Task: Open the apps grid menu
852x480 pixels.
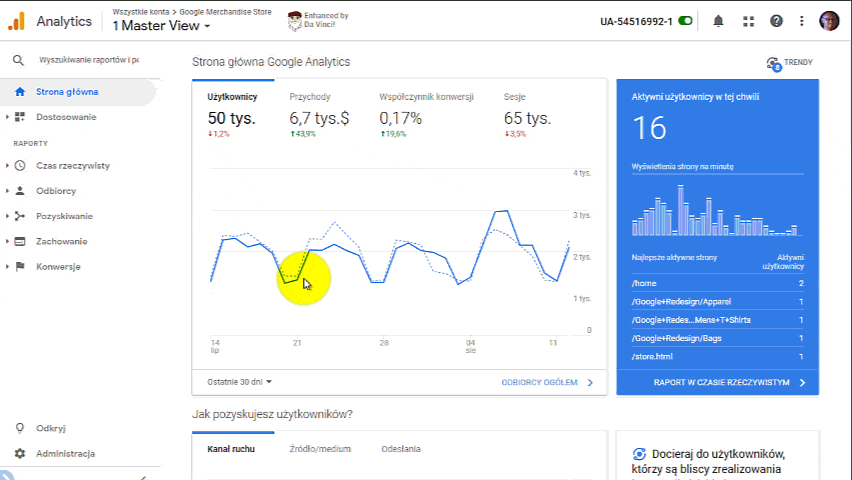Action: (749, 21)
